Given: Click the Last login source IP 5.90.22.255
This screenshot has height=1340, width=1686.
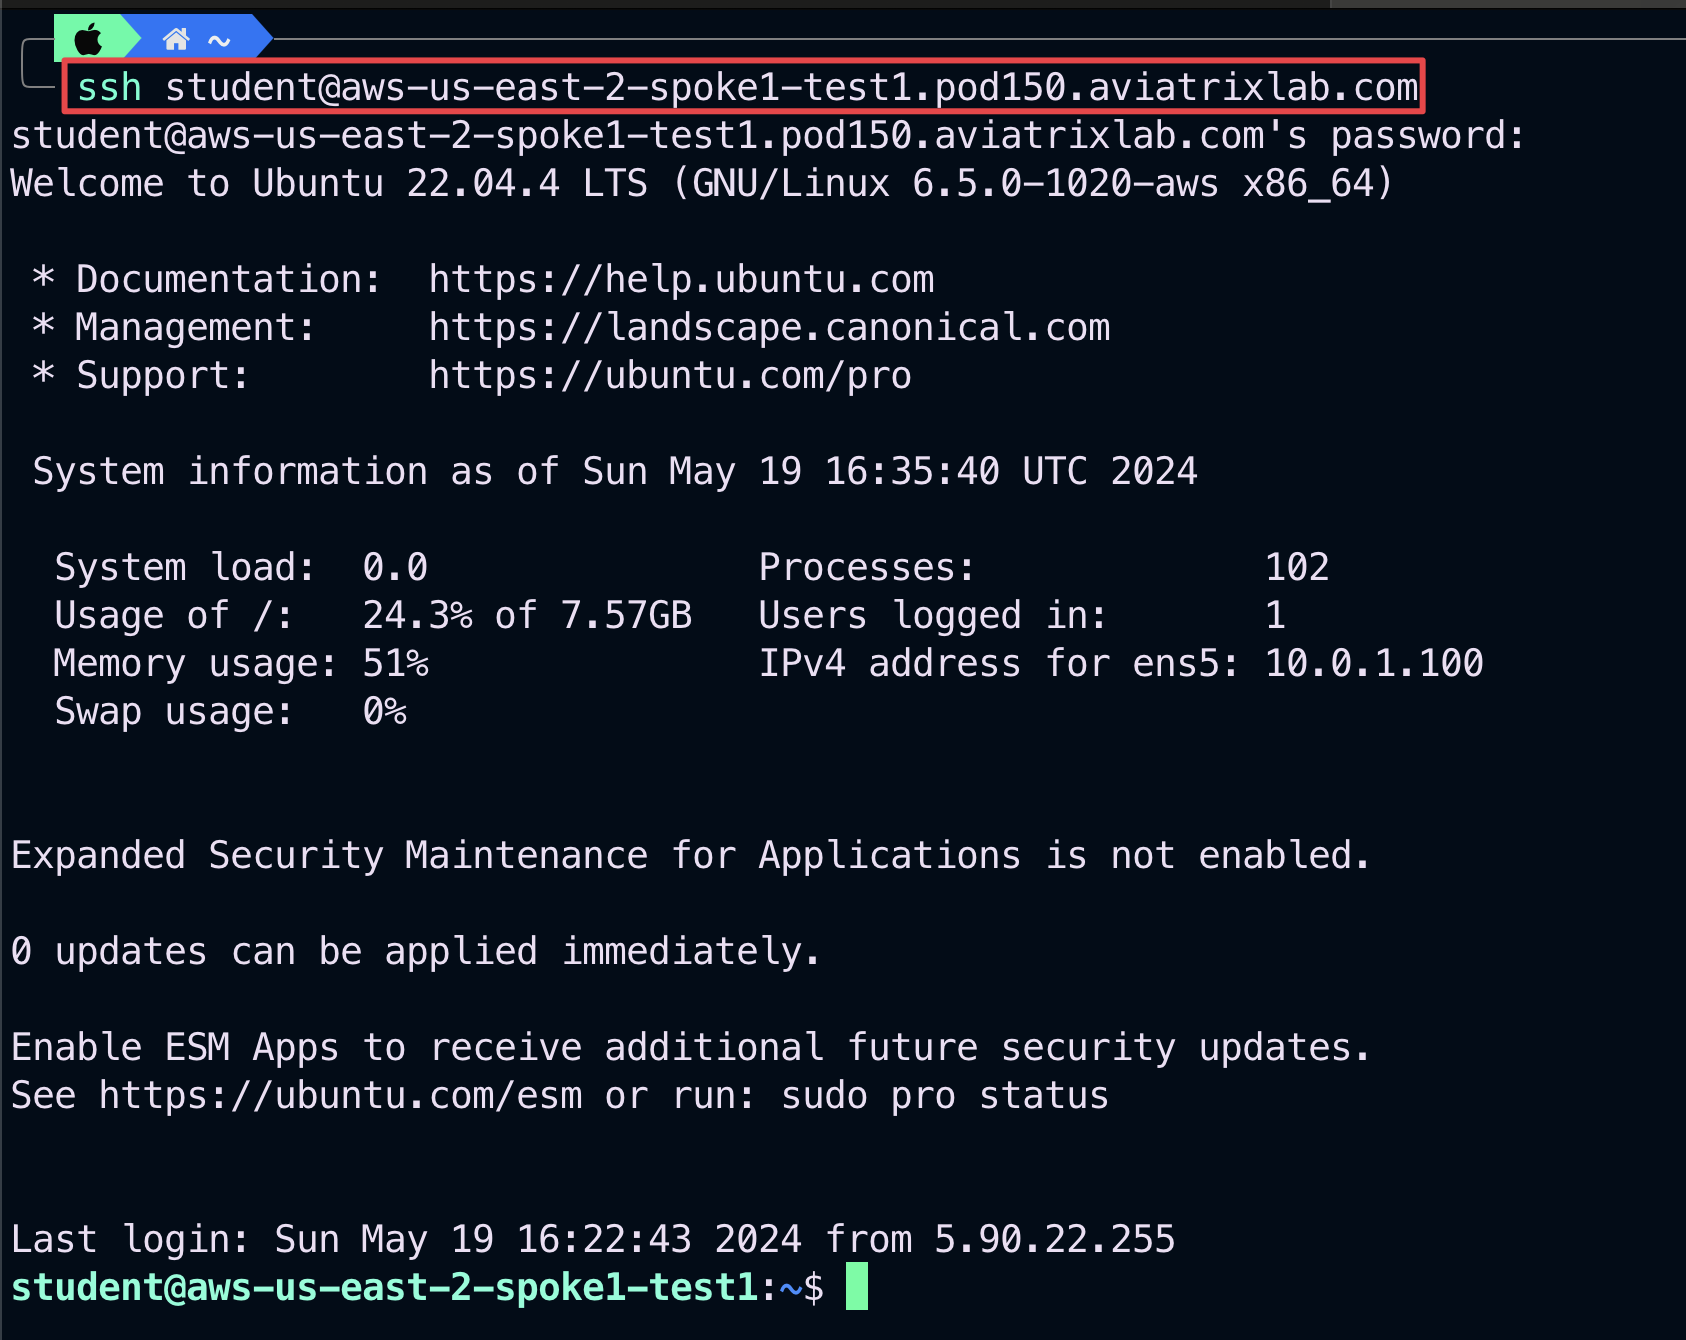Looking at the screenshot, I should pyautogui.click(x=1054, y=1239).
